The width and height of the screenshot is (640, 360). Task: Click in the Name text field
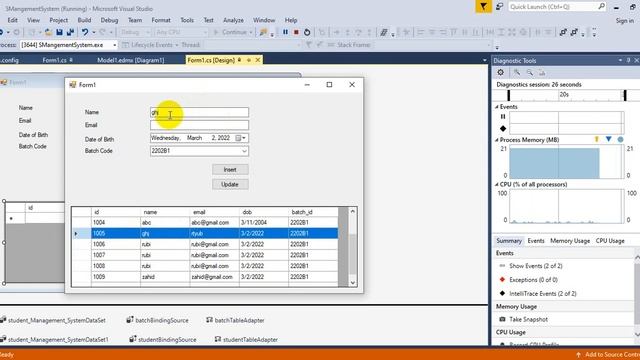coord(199,112)
